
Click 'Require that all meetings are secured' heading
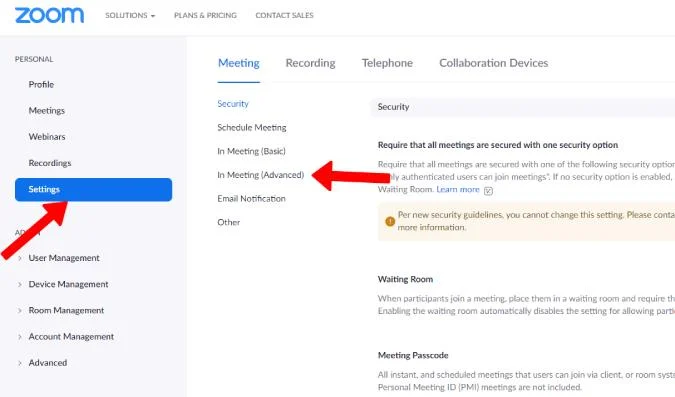point(498,145)
